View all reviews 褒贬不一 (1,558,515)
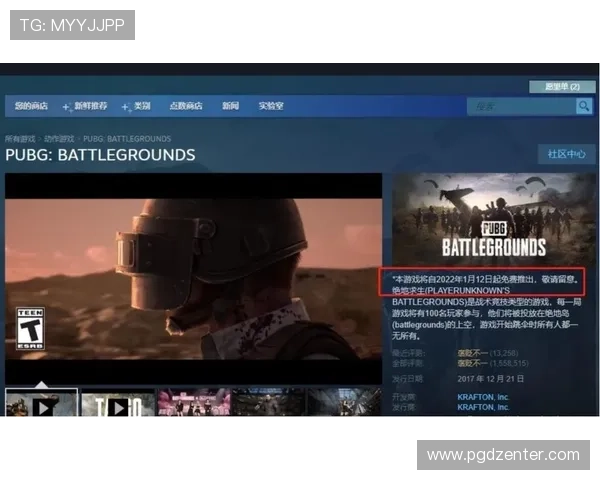600x480 pixels. (493, 363)
